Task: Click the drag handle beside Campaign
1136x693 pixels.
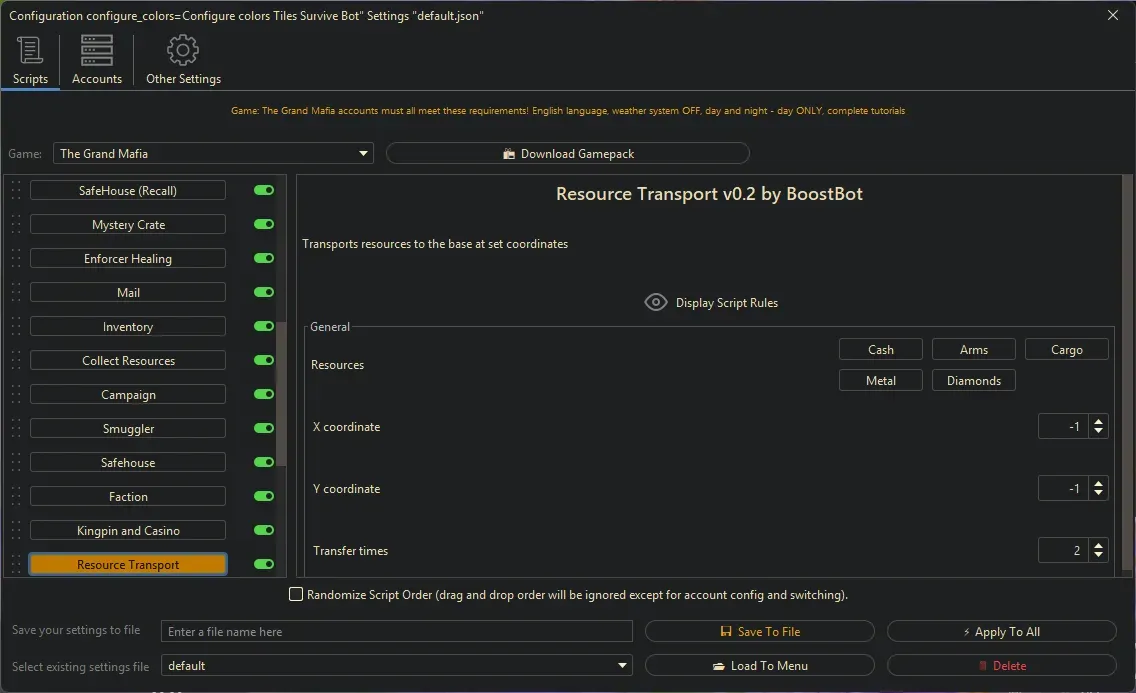Action: pyautogui.click(x=16, y=395)
